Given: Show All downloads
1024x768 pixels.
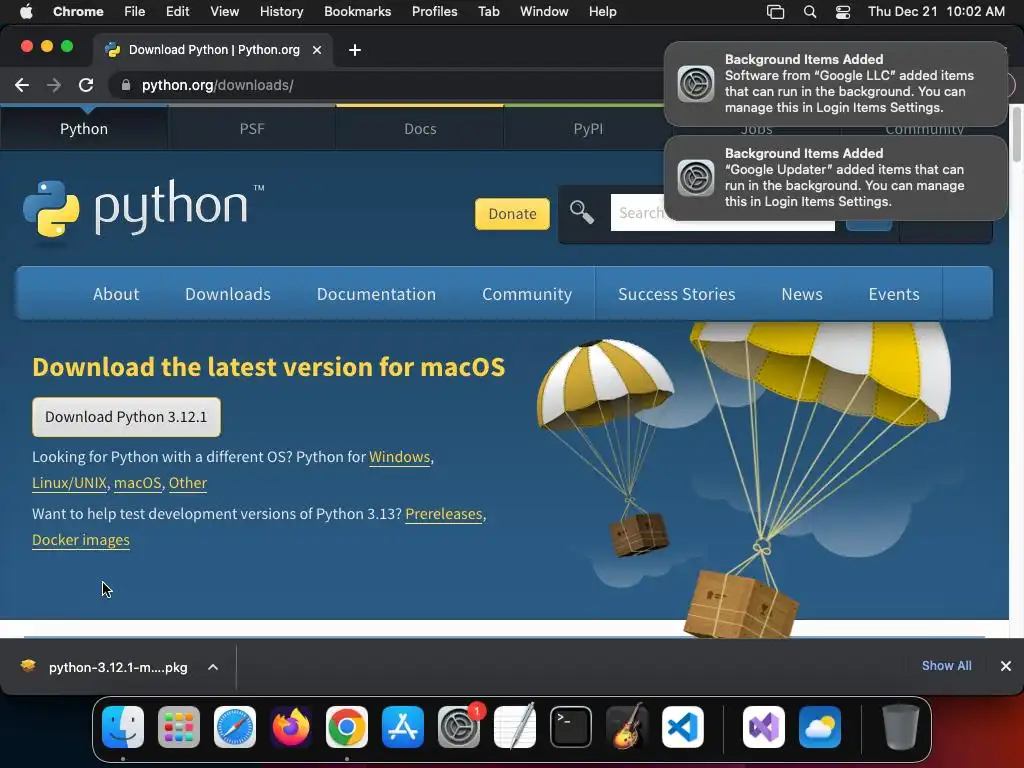Looking at the screenshot, I should [x=946, y=665].
